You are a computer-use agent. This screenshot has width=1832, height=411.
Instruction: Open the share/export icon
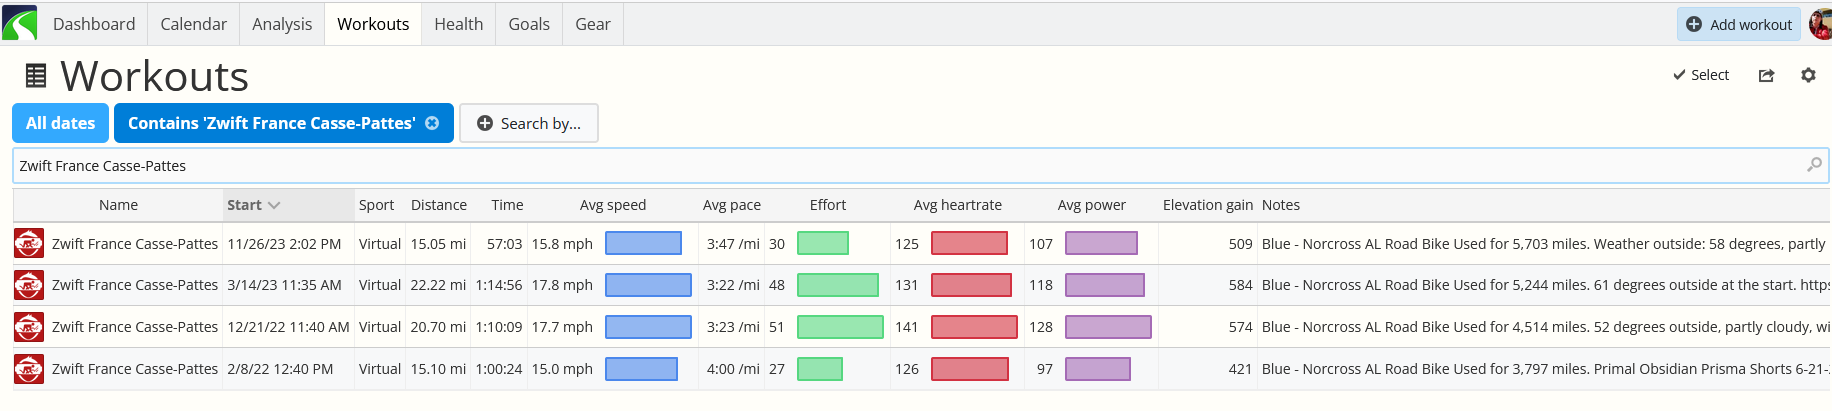coord(1767,75)
